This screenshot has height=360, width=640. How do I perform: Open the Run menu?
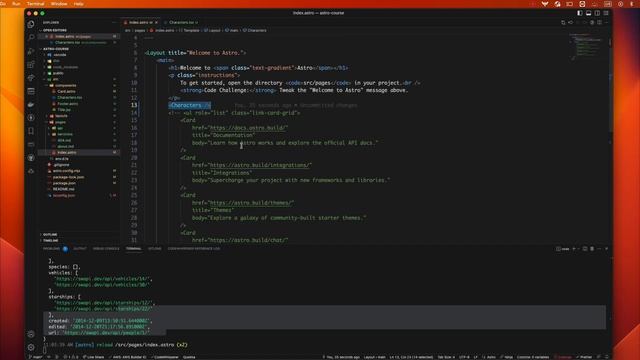[16, 4]
